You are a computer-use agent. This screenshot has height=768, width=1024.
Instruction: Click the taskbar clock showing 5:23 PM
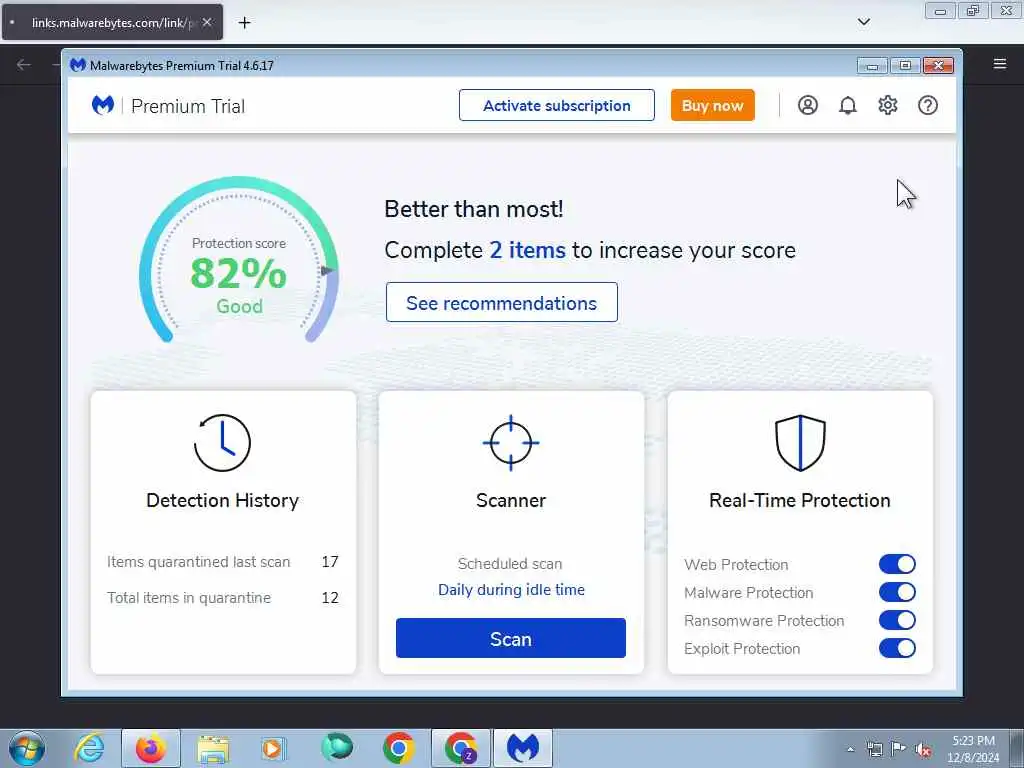(x=973, y=749)
